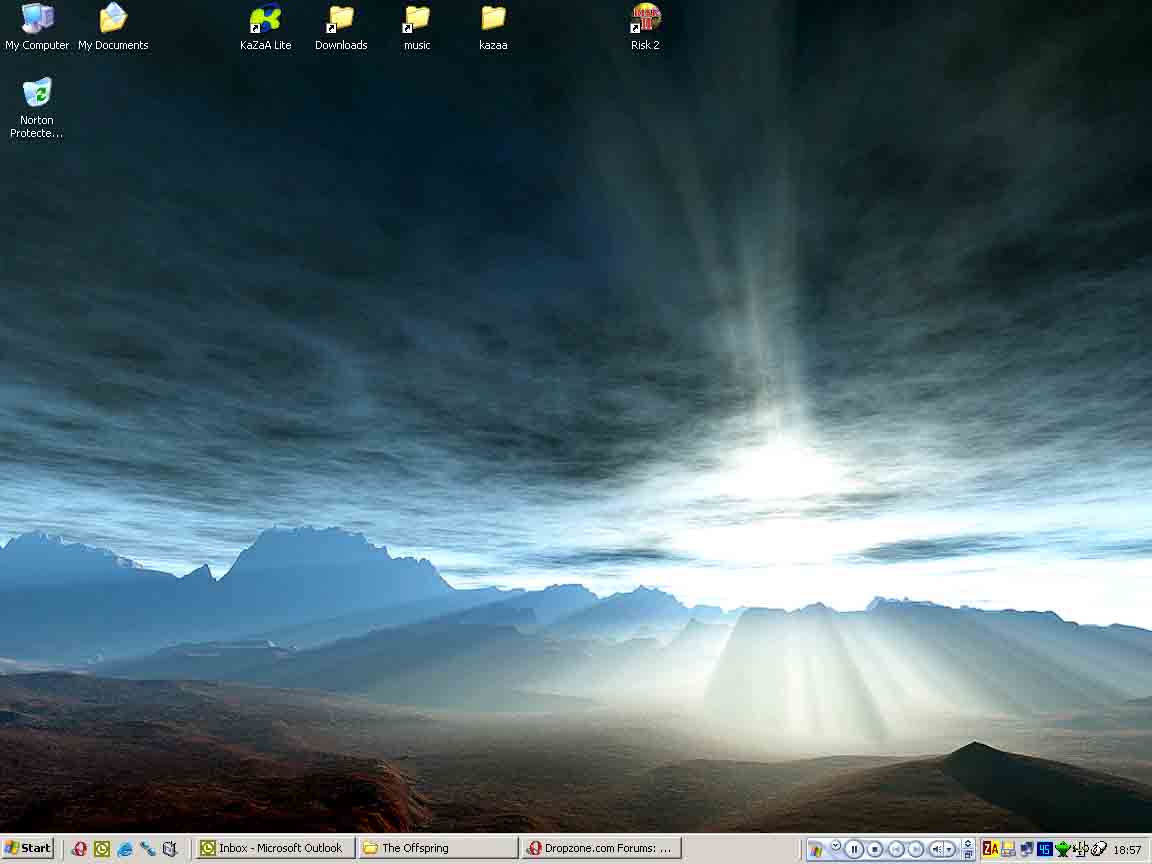Click the system clock showing 18:57
This screenshot has height=864, width=1152.
(x=1127, y=849)
